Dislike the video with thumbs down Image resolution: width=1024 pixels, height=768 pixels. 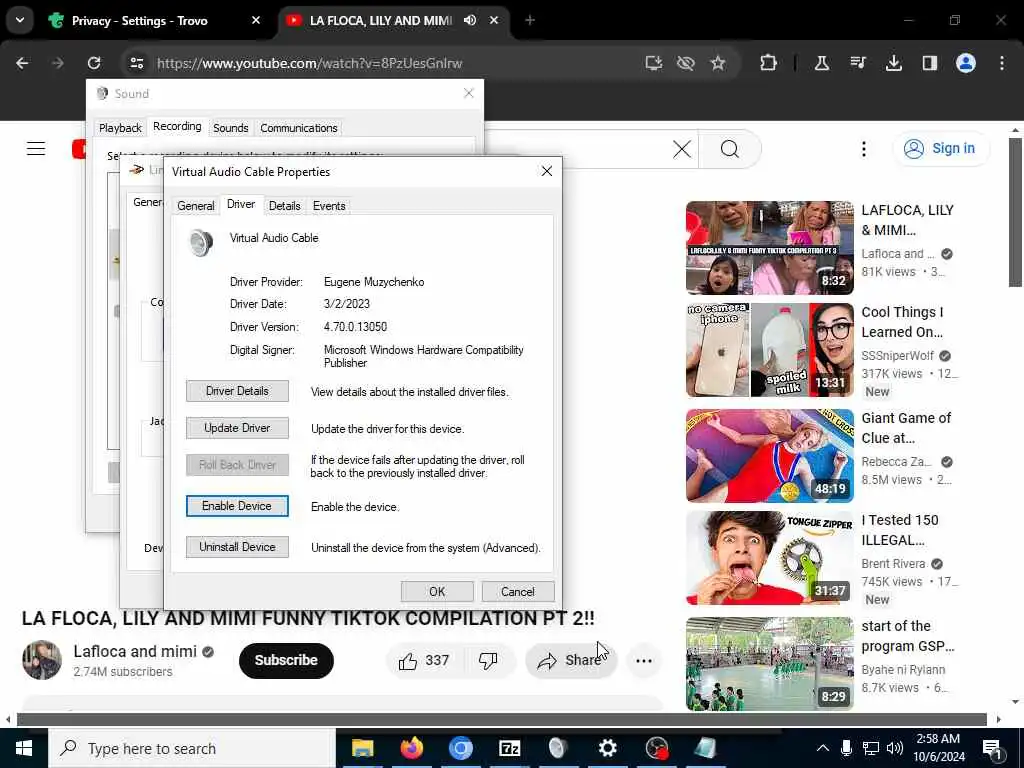[488, 661]
